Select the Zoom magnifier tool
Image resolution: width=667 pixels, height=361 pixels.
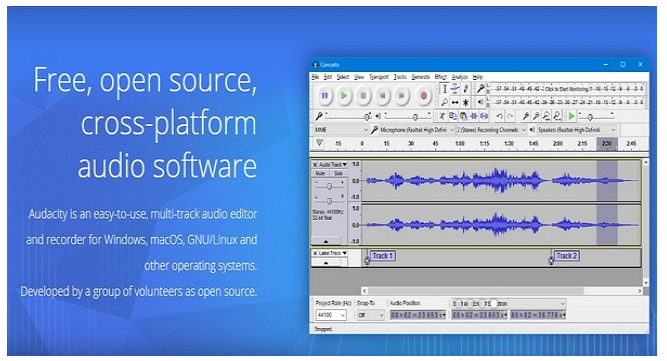click(x=444, y=102)
